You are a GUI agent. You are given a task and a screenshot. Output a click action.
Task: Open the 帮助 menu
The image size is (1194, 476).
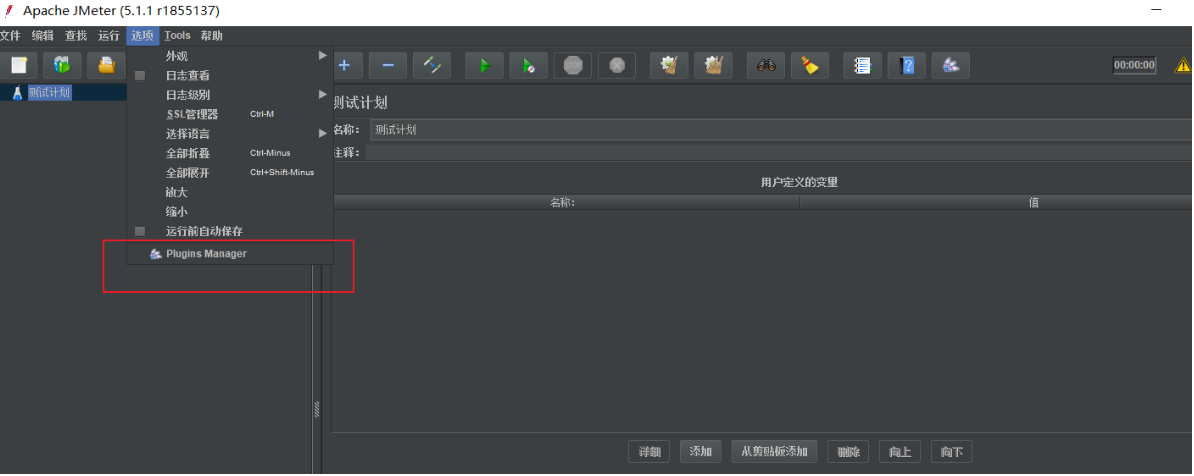(212, 36)
